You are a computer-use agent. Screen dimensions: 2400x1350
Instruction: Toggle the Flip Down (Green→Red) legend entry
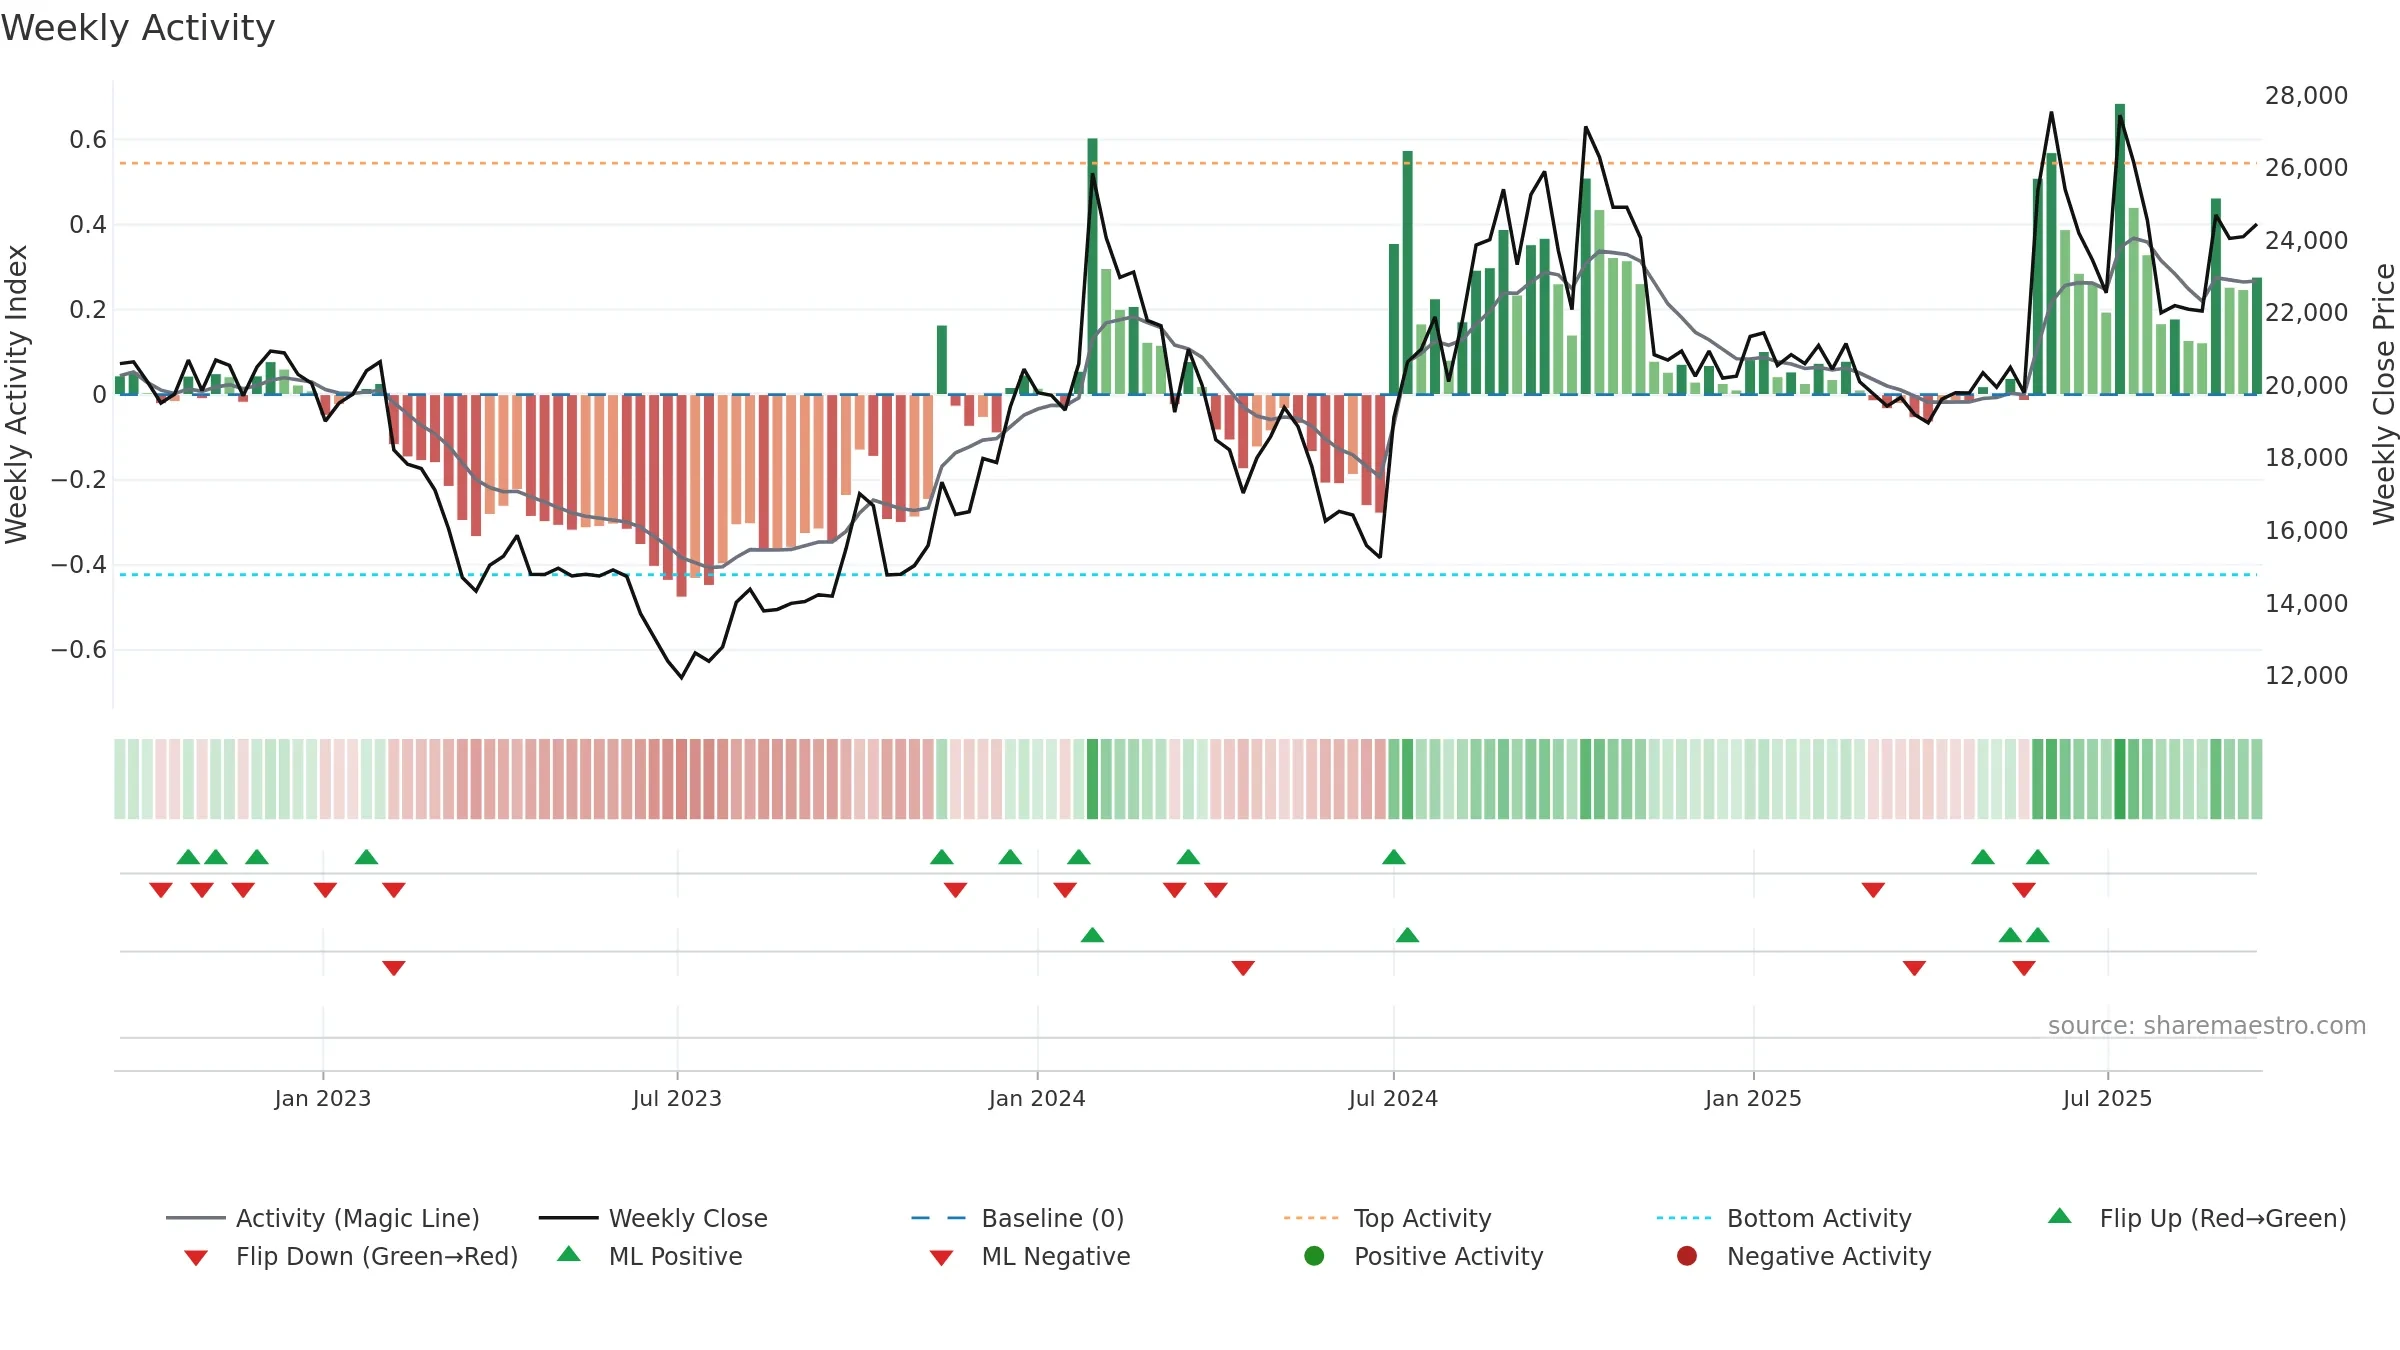coord(350,1256)
